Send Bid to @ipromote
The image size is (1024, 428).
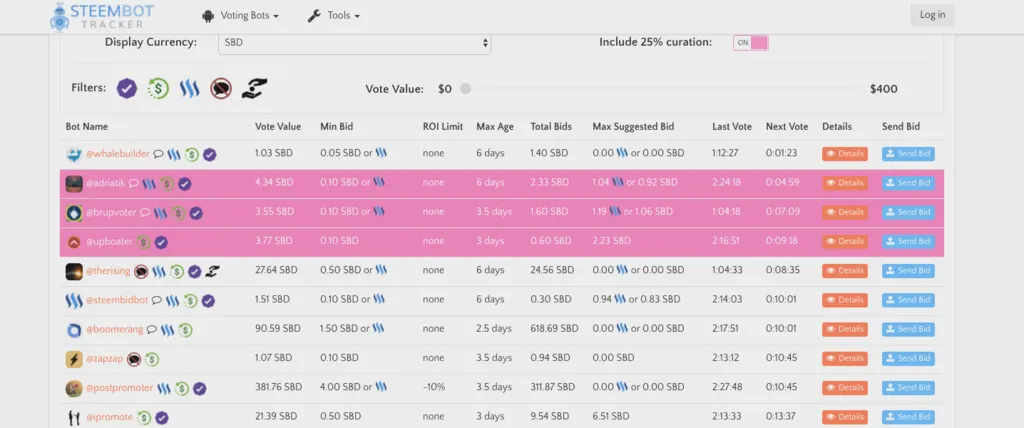908,416
